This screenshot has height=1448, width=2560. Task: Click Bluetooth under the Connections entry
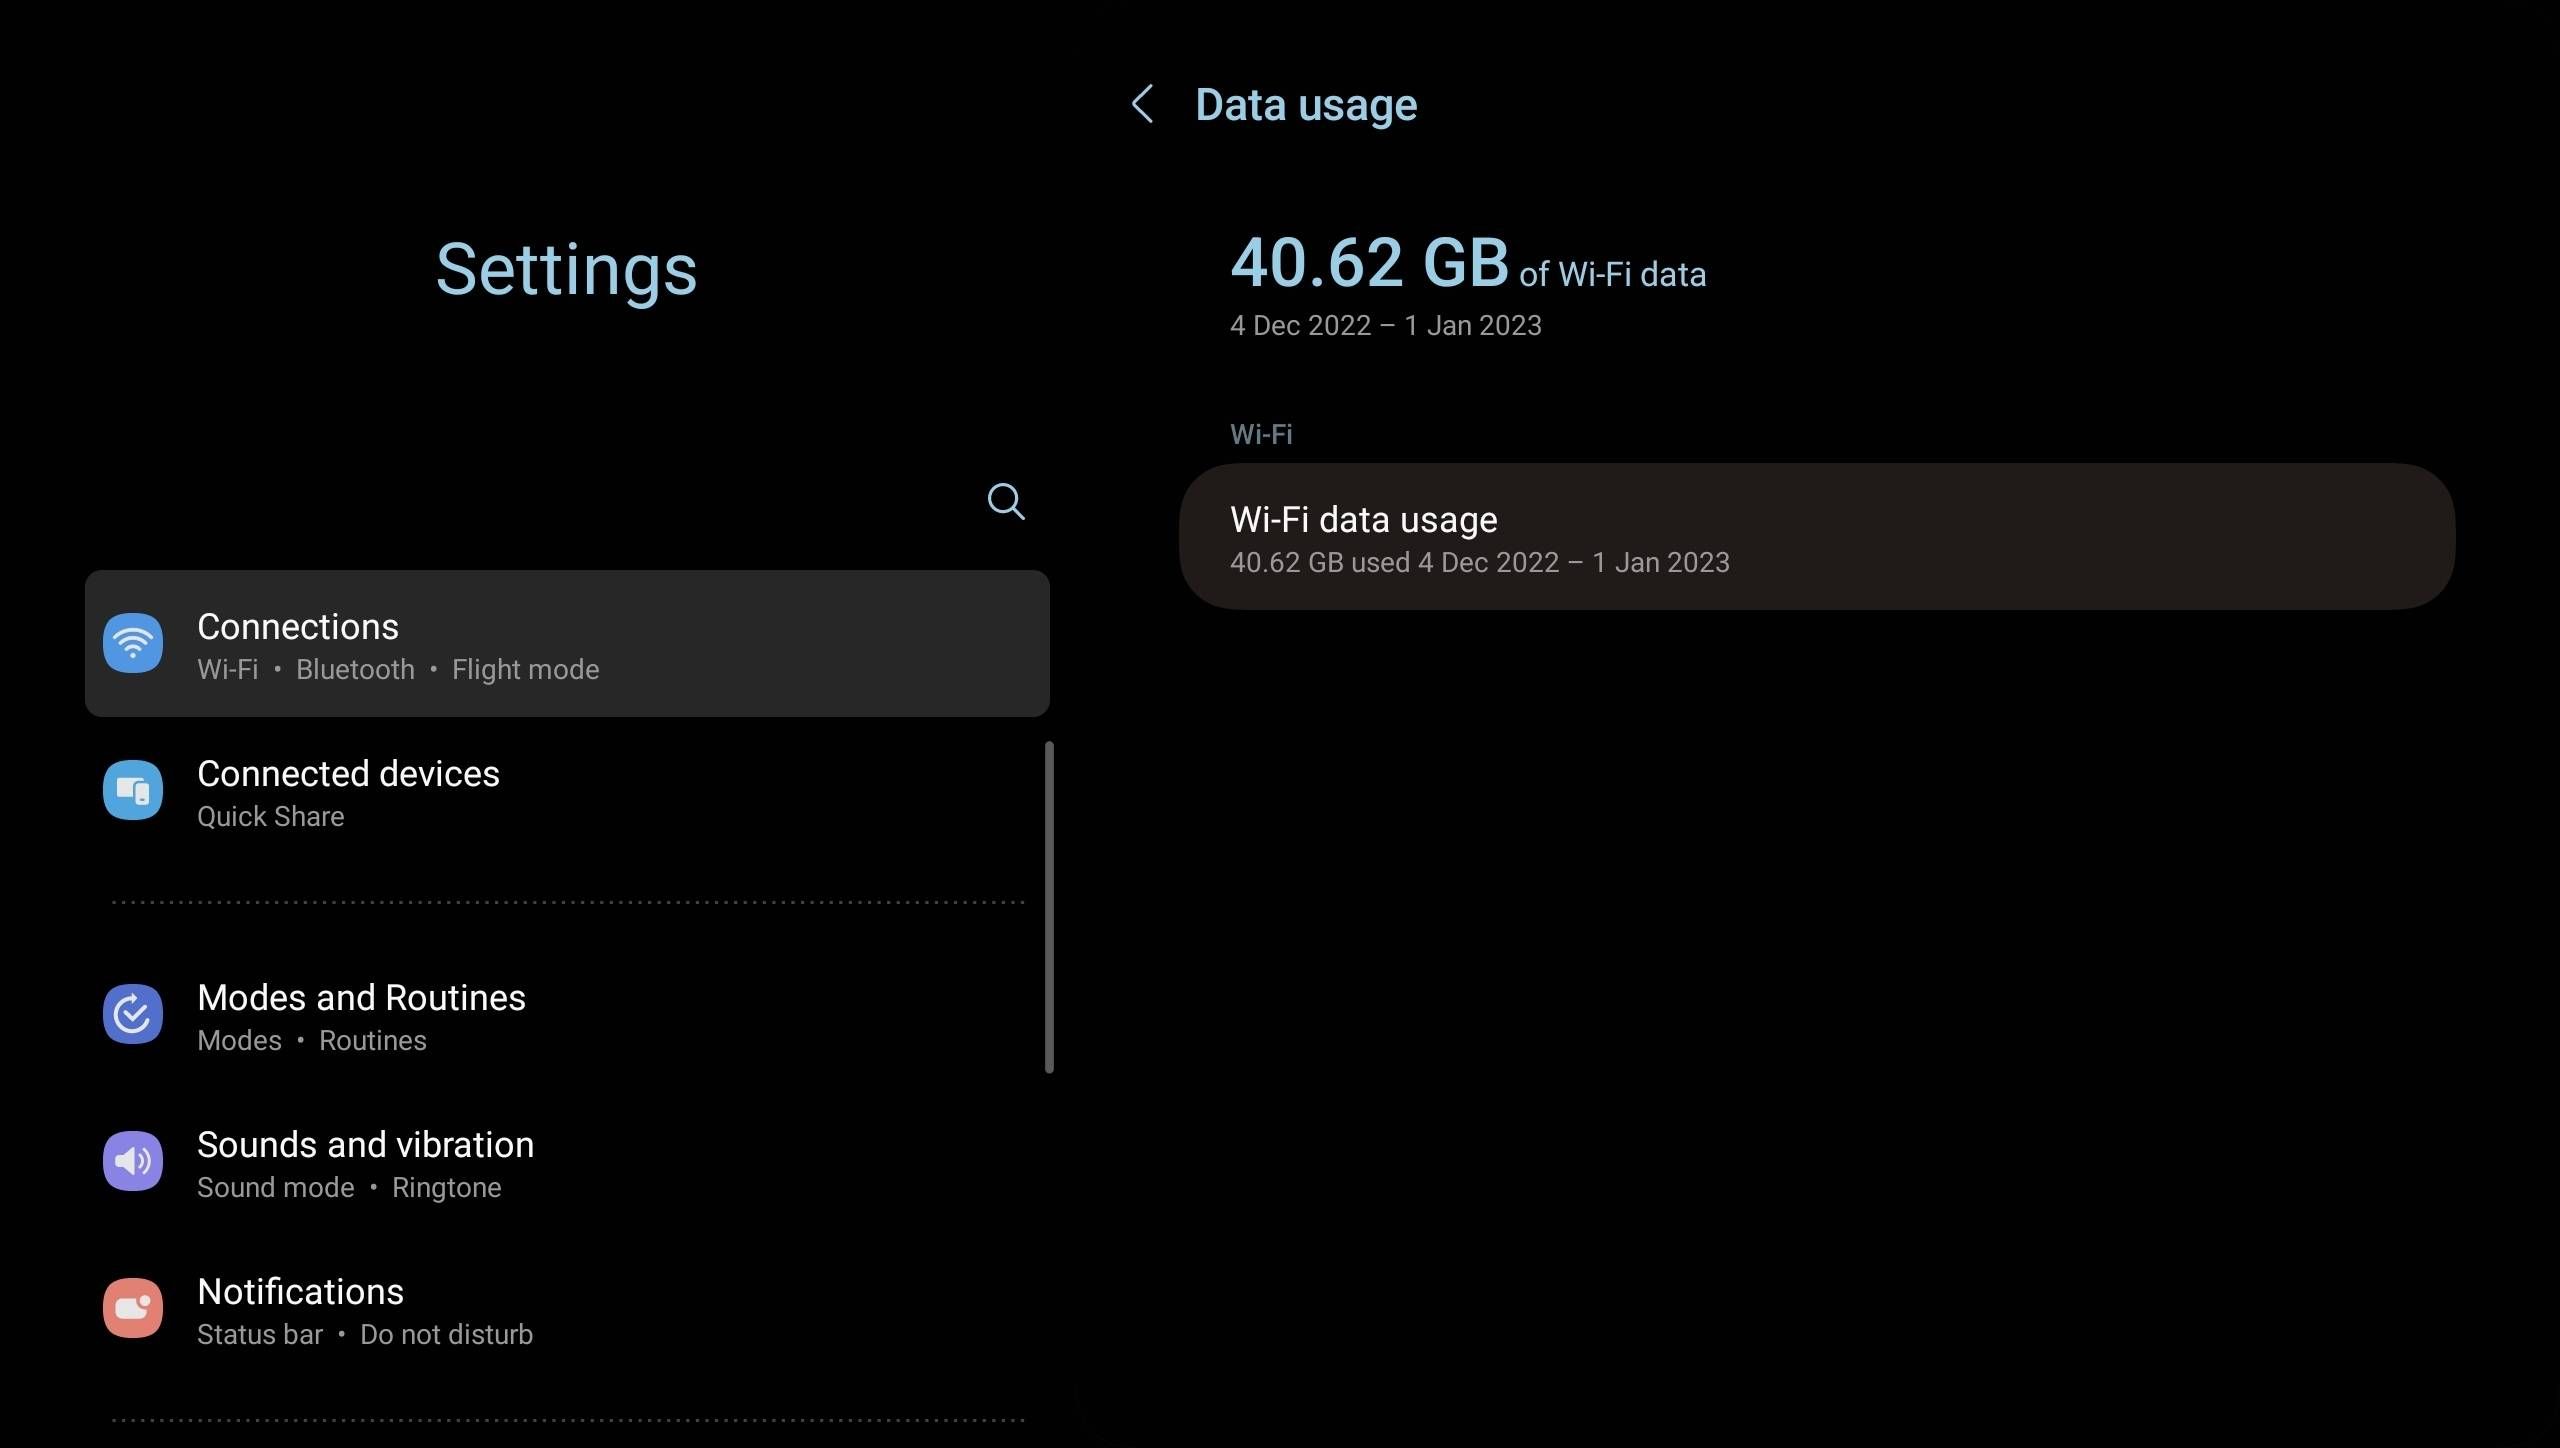coord(355,670)
